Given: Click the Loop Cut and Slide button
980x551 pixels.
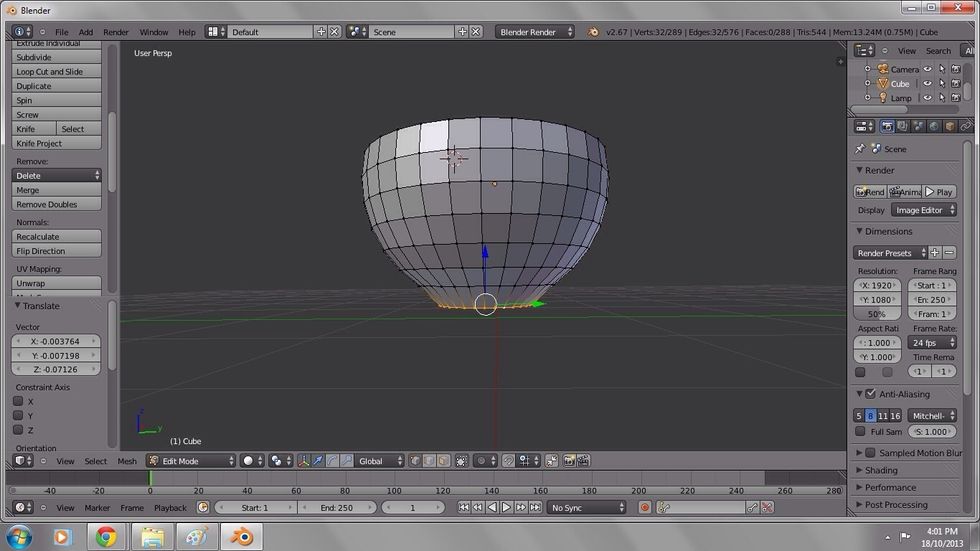Looking at the screenshot, I should point(56,71).
